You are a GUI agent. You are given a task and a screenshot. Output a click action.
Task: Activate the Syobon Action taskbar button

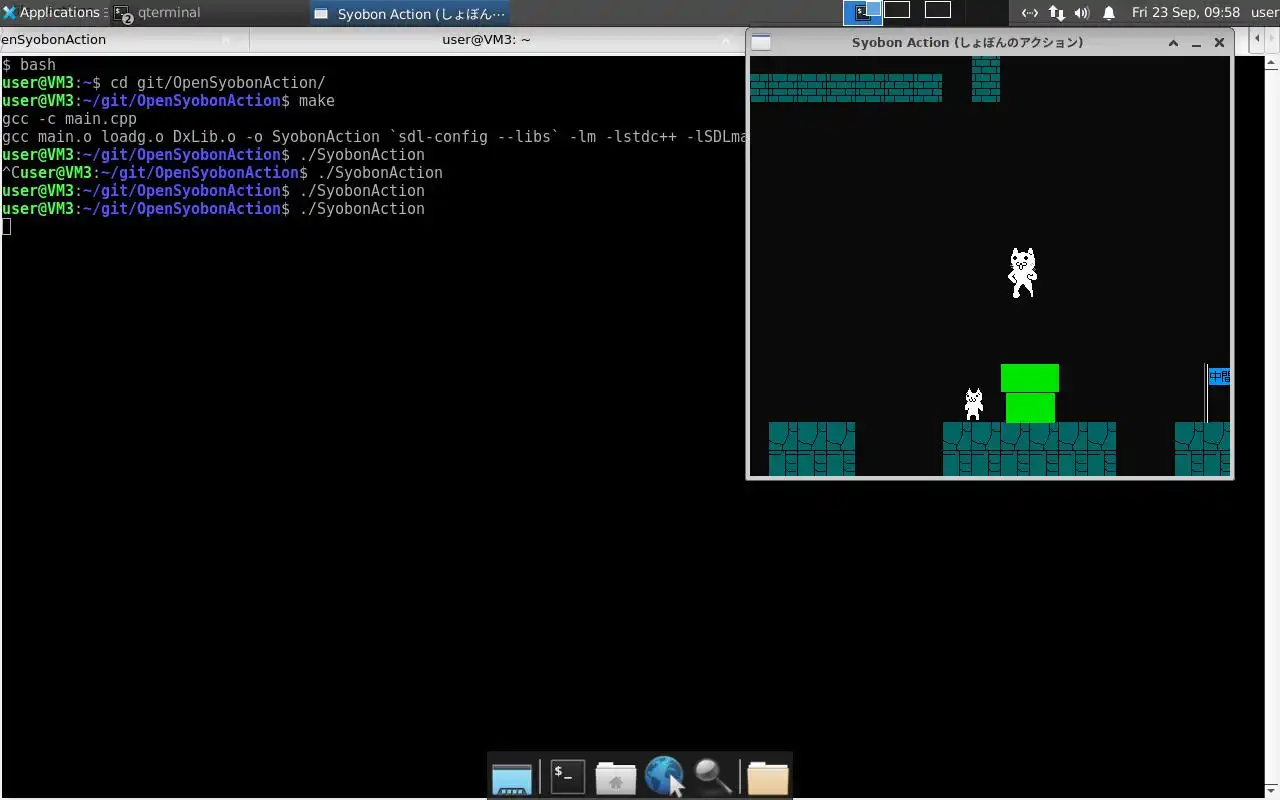(410, 14)
